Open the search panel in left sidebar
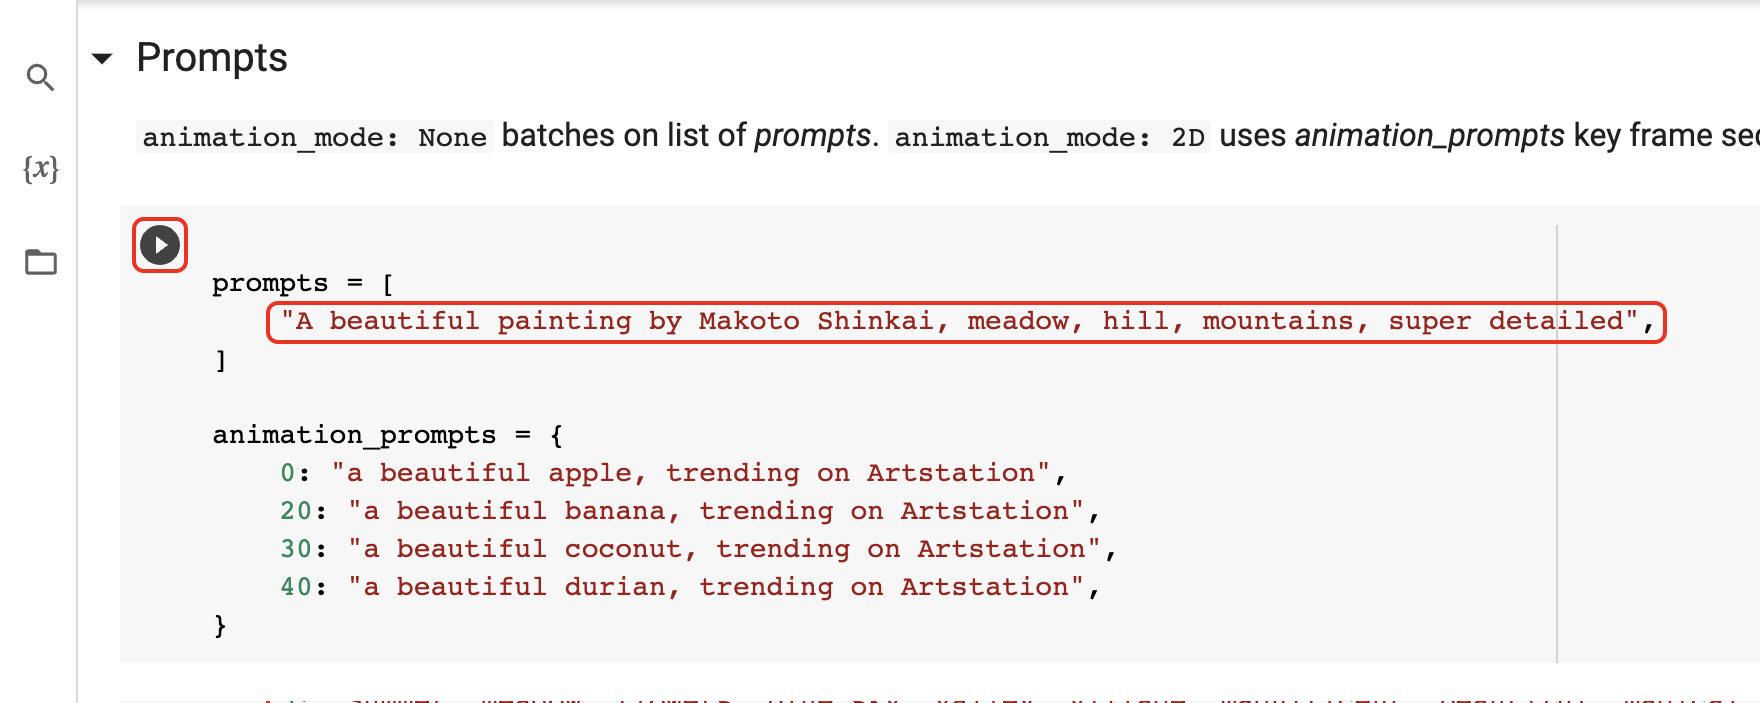1760x703 pixels. point(40,78)
